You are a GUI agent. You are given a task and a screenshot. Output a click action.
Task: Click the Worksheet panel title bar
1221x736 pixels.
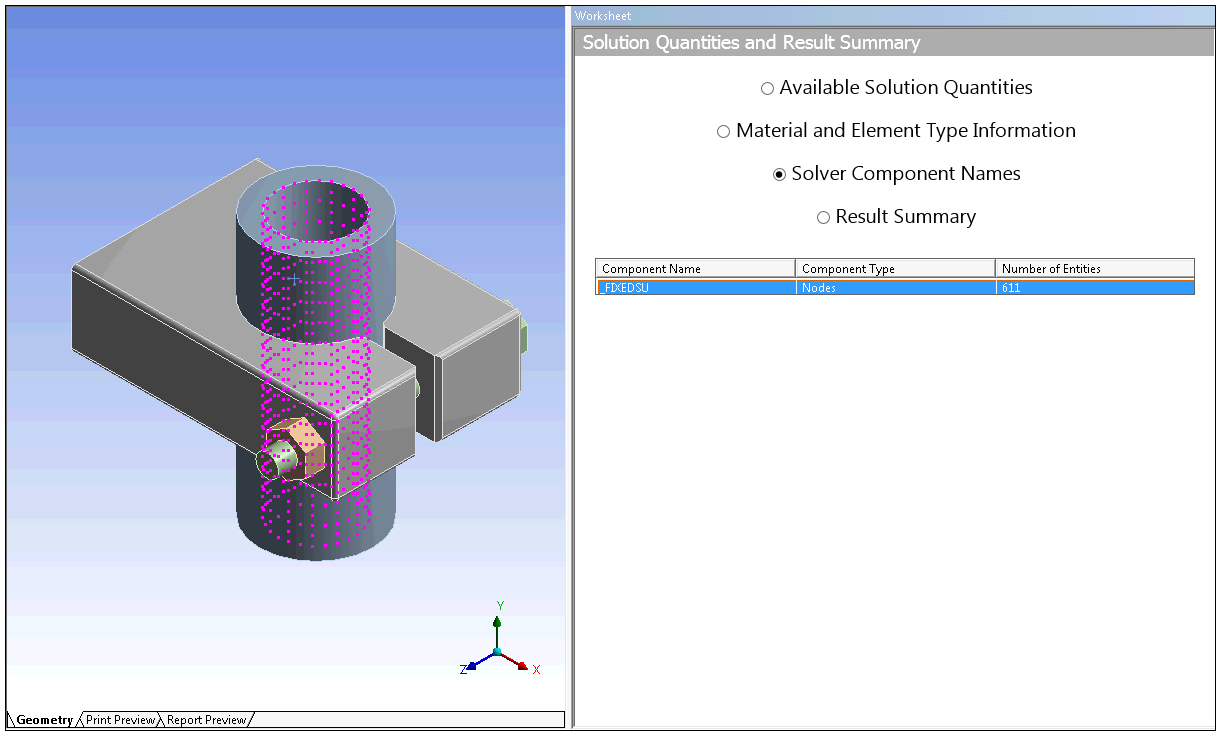(x=894, y=16)
